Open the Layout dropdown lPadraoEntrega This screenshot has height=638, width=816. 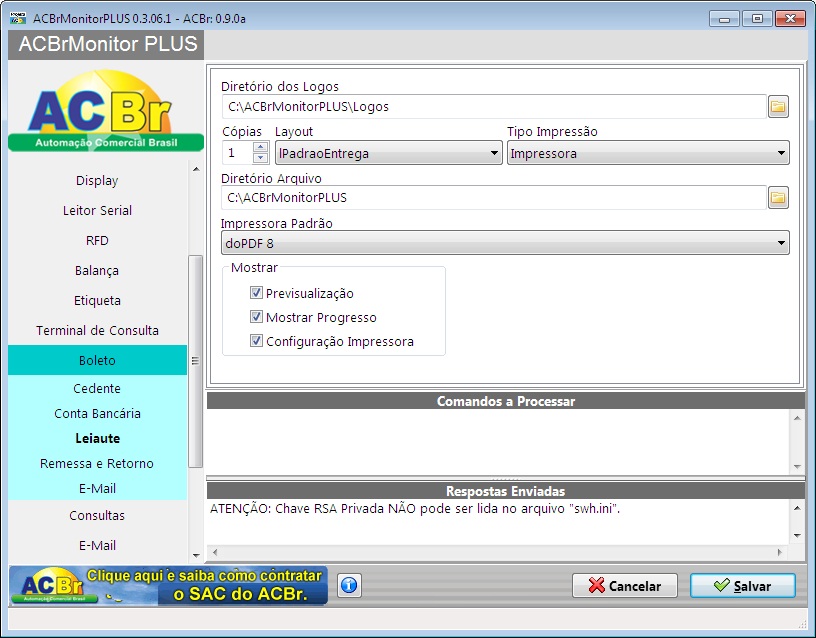tap(388, 153)
